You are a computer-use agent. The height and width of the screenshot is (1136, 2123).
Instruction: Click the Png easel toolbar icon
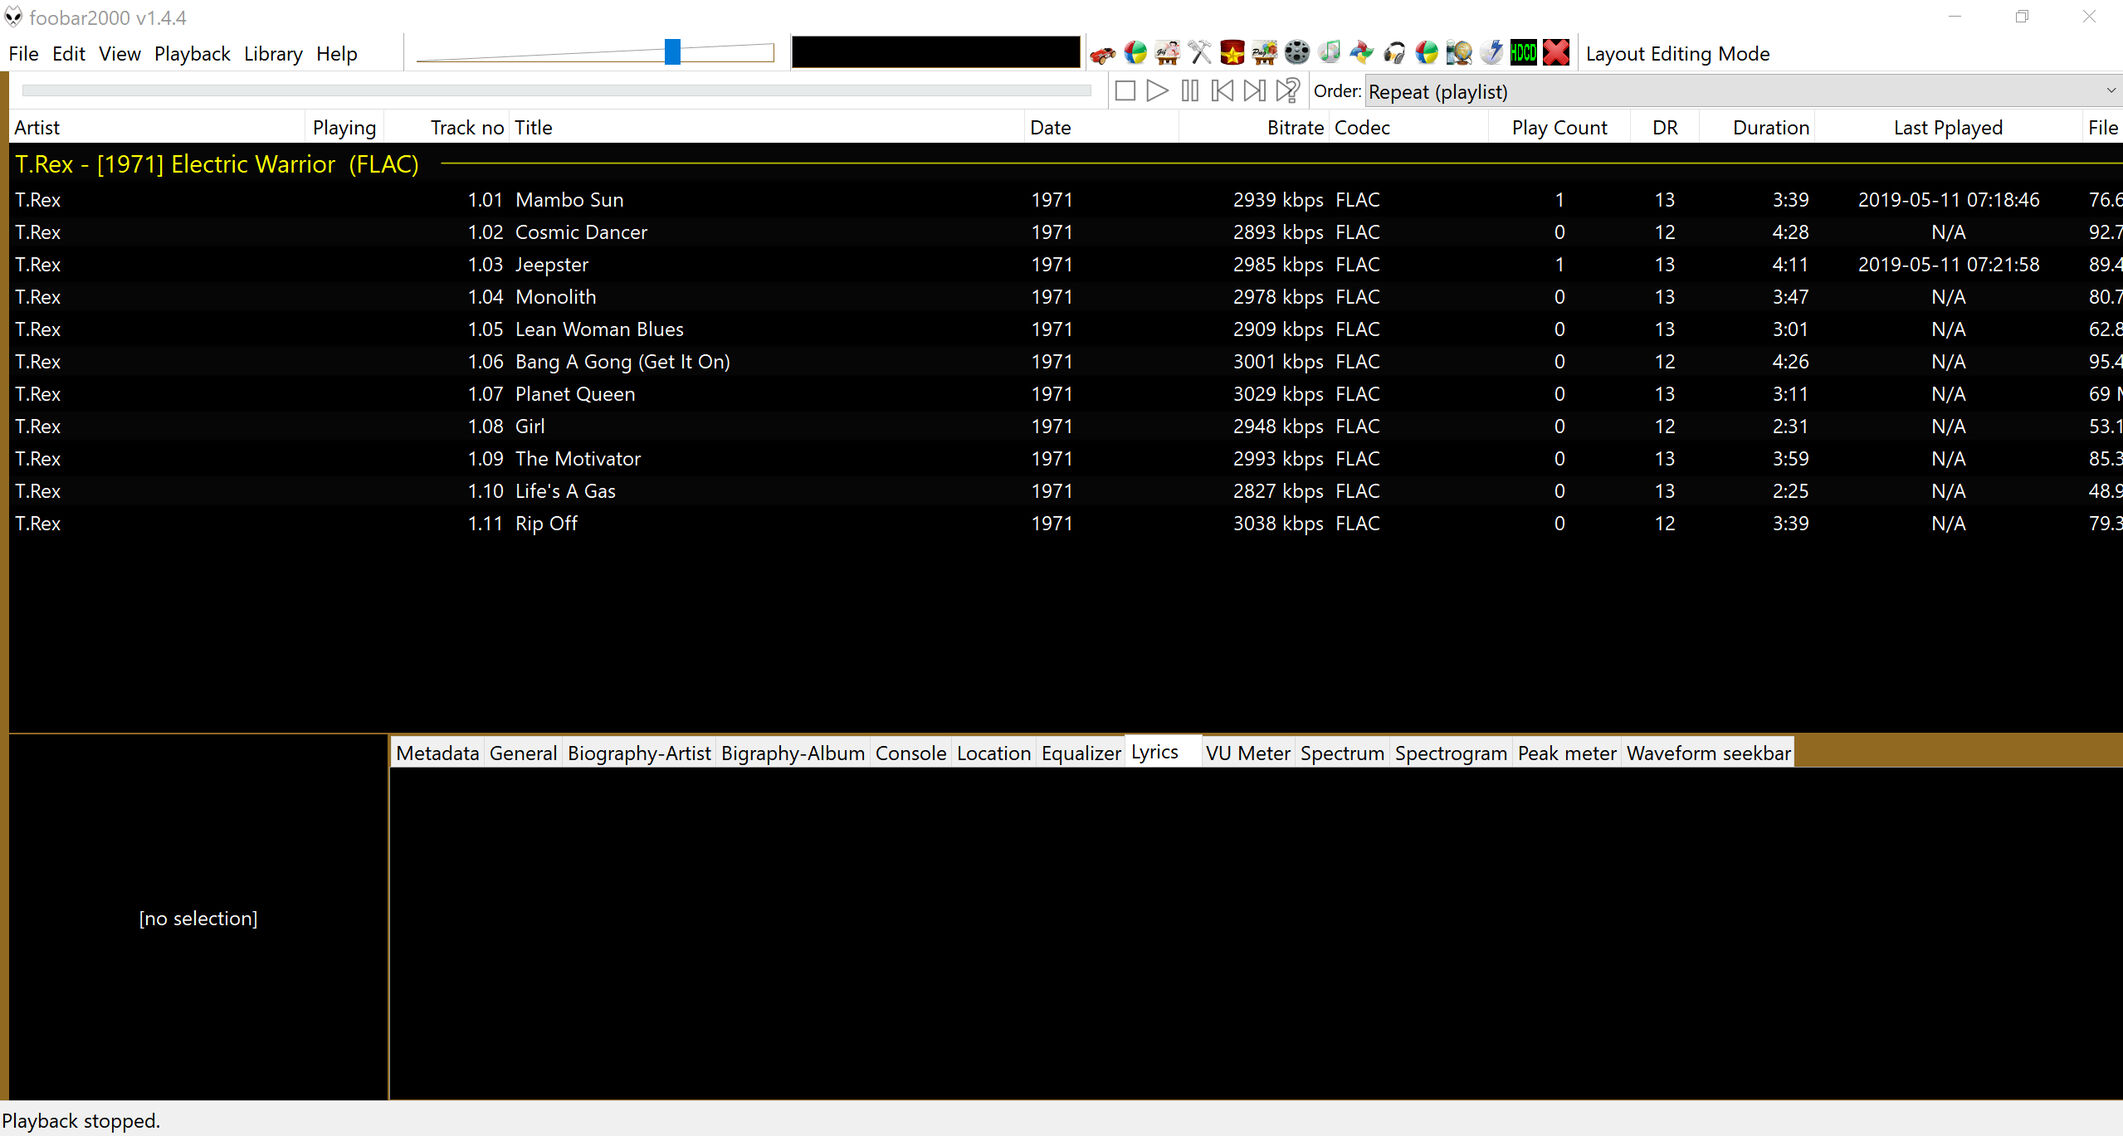1264,53
